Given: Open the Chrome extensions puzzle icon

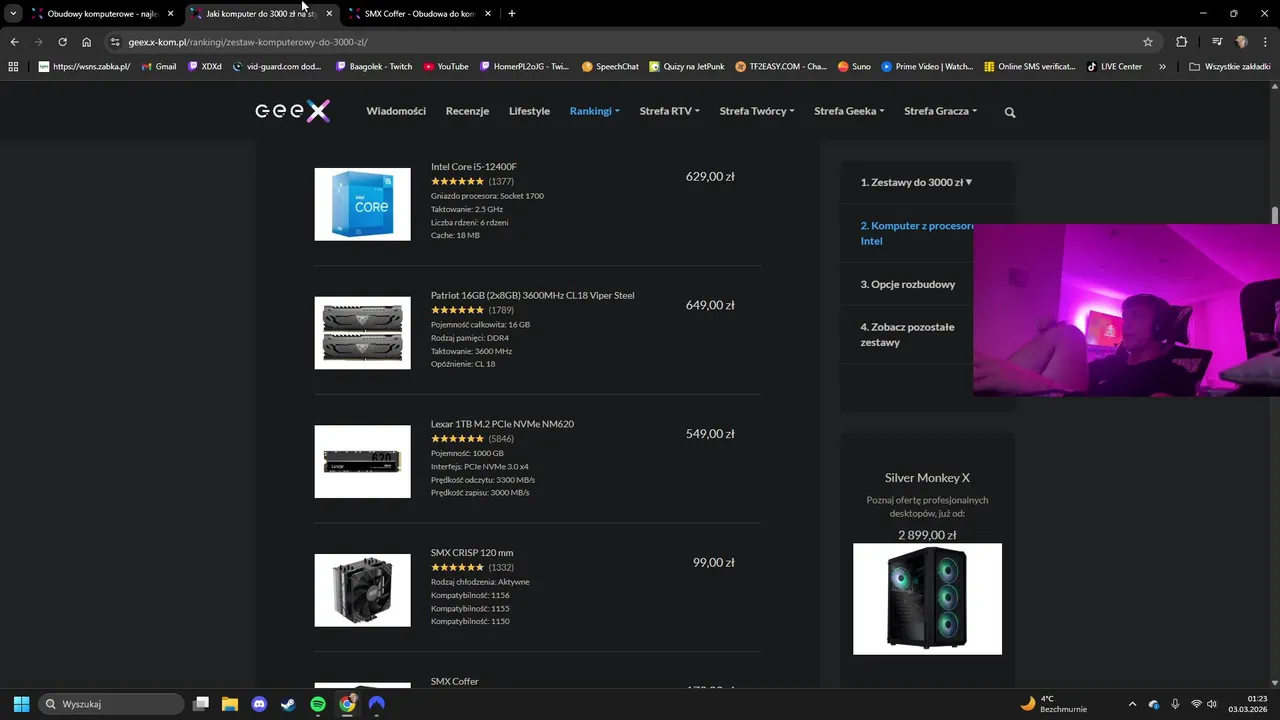Looking at the screenshot, I should click(1181, 42).
